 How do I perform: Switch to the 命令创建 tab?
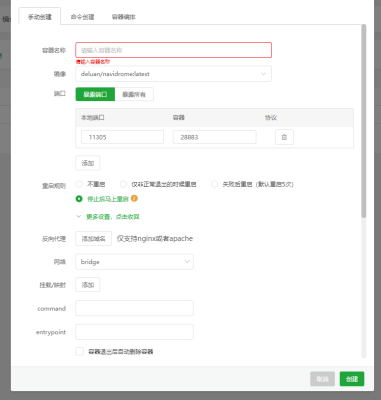(x=82, y=17)
